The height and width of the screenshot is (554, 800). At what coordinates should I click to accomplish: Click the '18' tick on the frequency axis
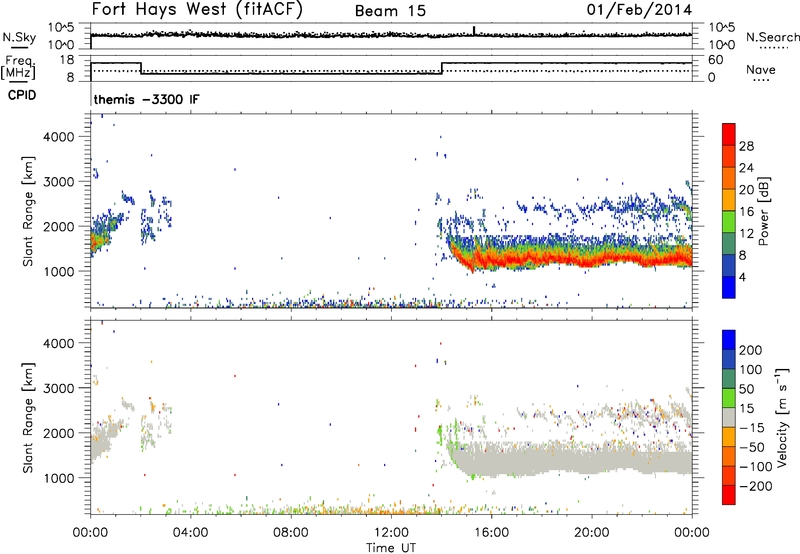[68, 60]
